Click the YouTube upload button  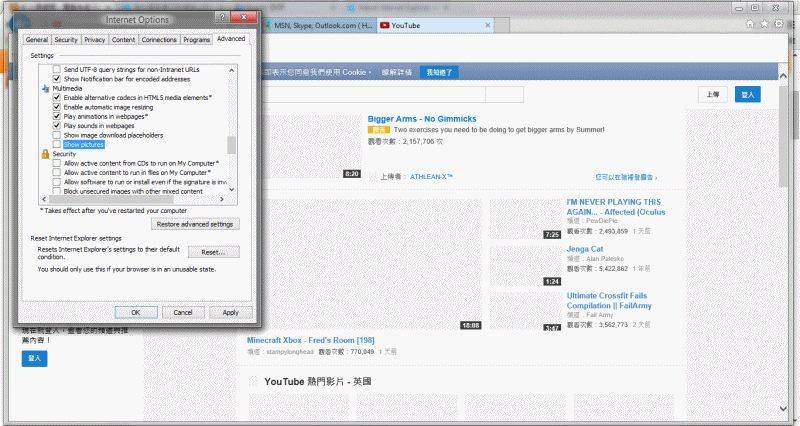coord(713,94)
